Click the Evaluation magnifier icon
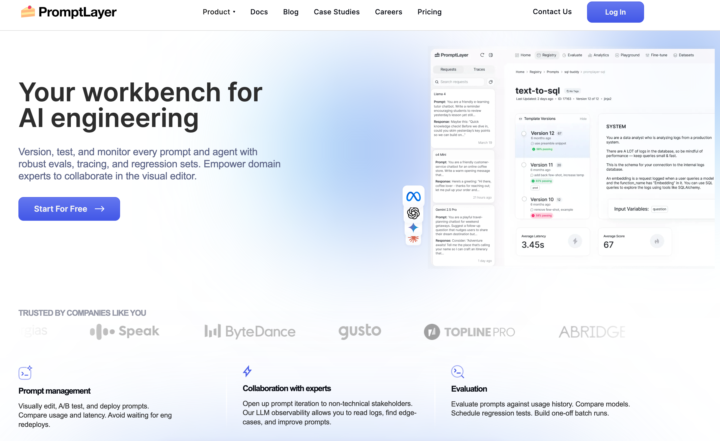This screenshot has height=441, width=720. tap(457, 372)
